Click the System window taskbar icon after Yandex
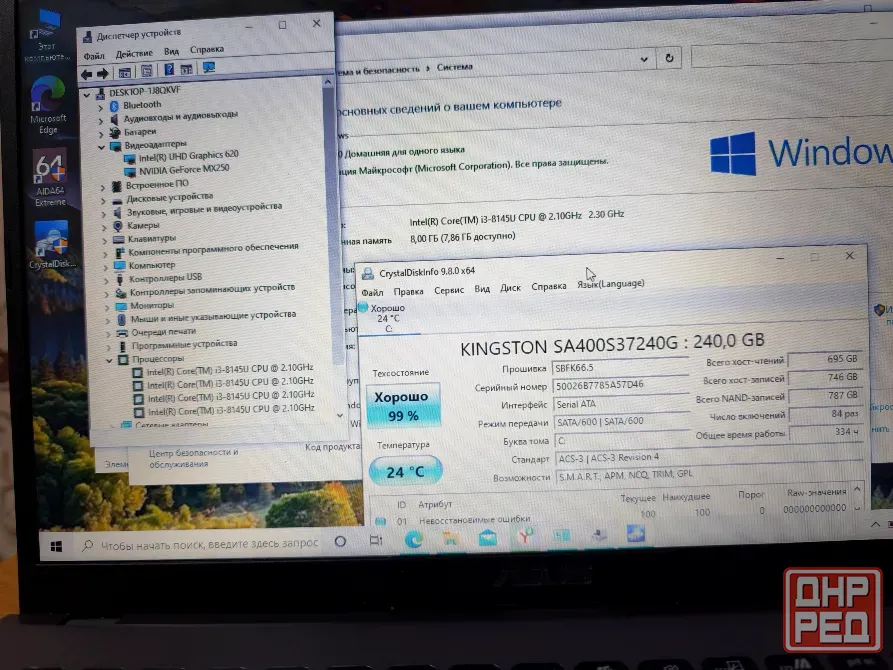 [x=562, y=535]
